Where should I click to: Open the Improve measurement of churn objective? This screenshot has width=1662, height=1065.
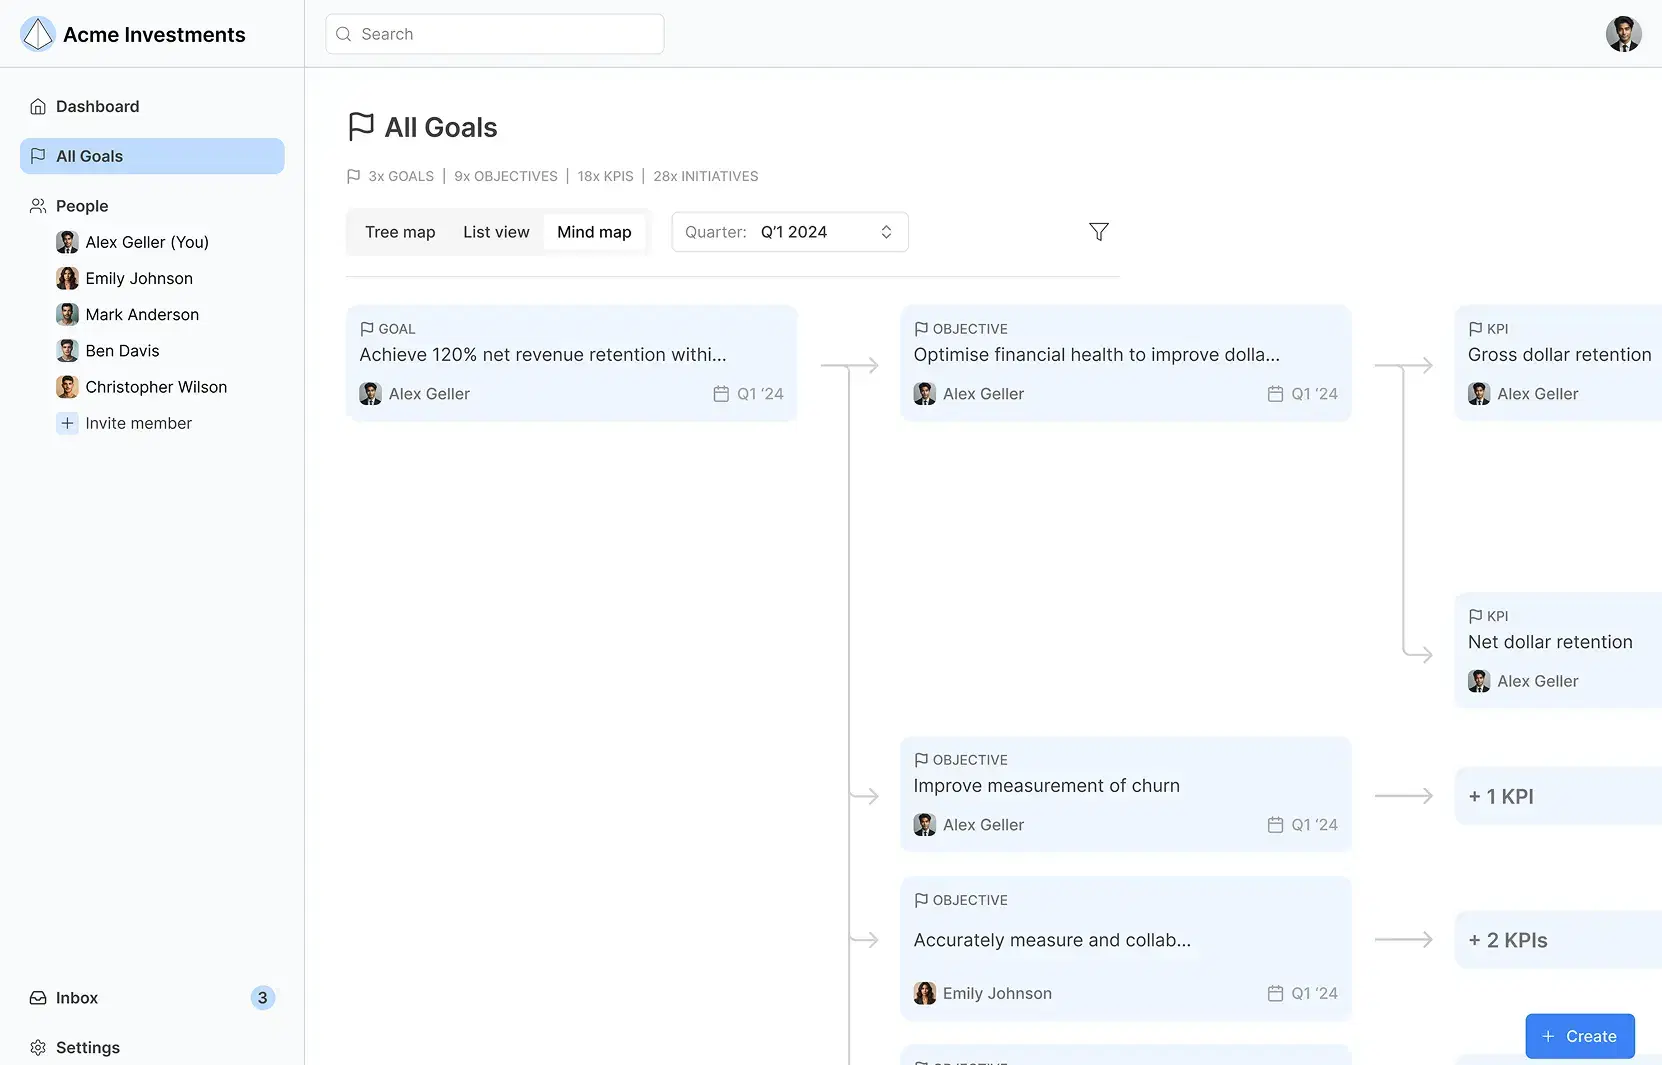coord(1126,795)
